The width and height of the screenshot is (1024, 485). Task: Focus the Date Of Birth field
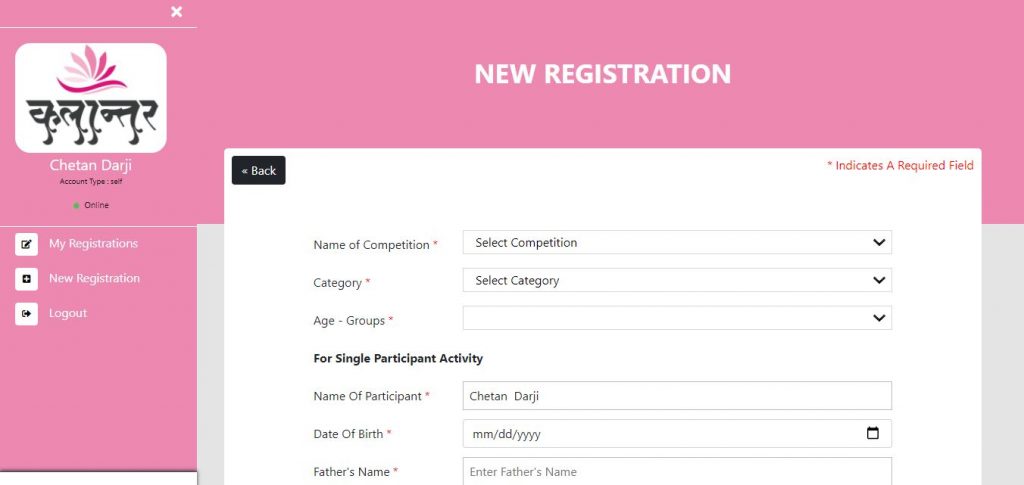pos(677,433)
